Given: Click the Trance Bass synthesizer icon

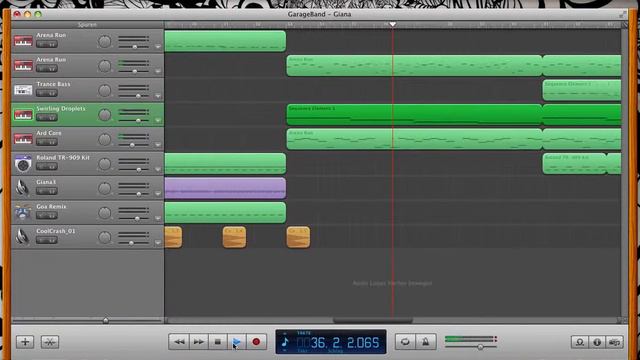Looking at the screenshot, I should (23, 90).
